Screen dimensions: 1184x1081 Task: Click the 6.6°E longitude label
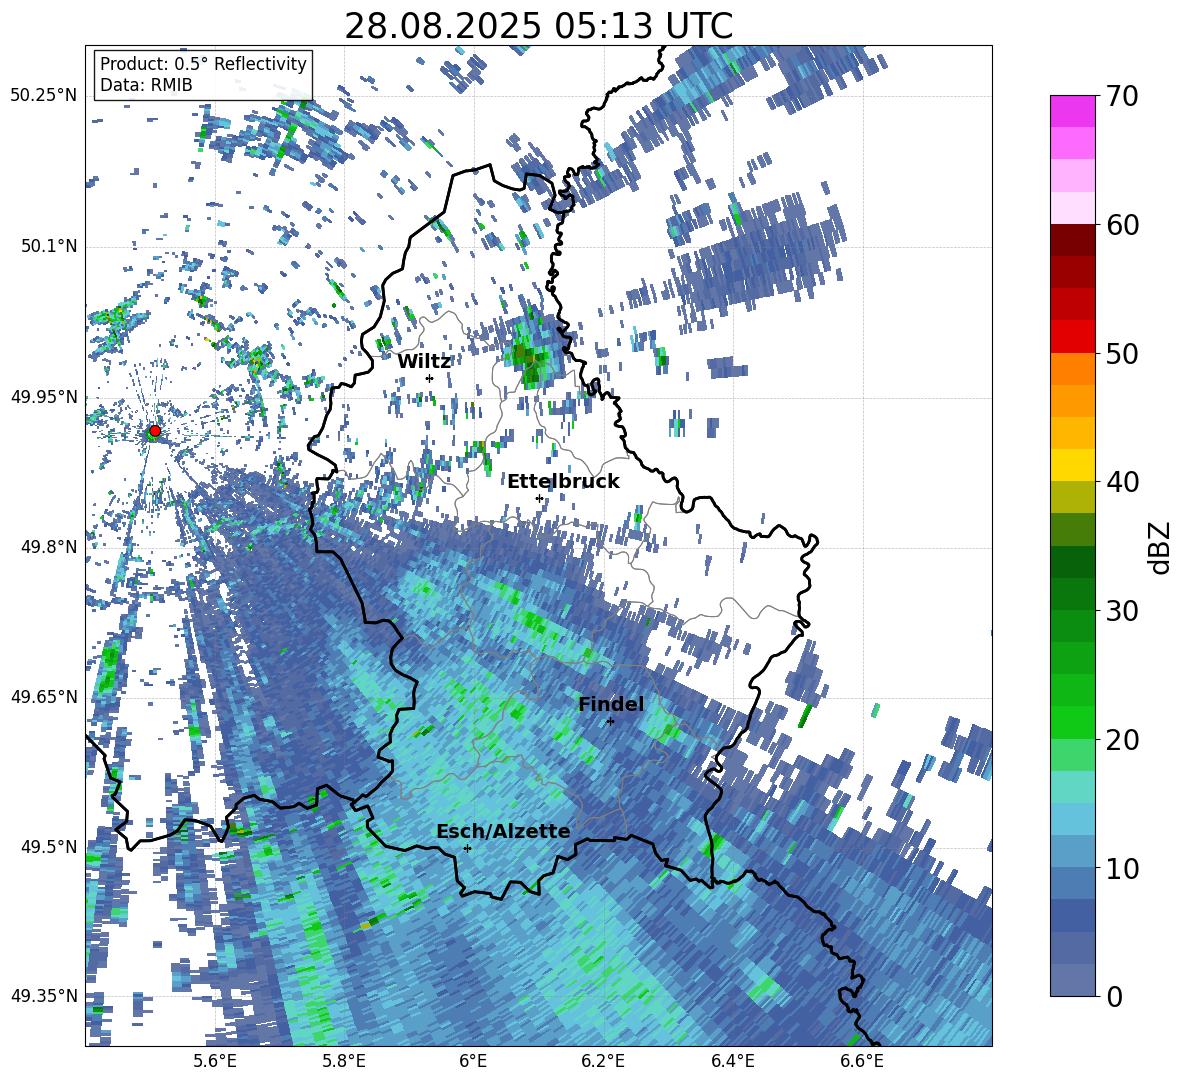pyautogui.click(x=862, y=1061)
